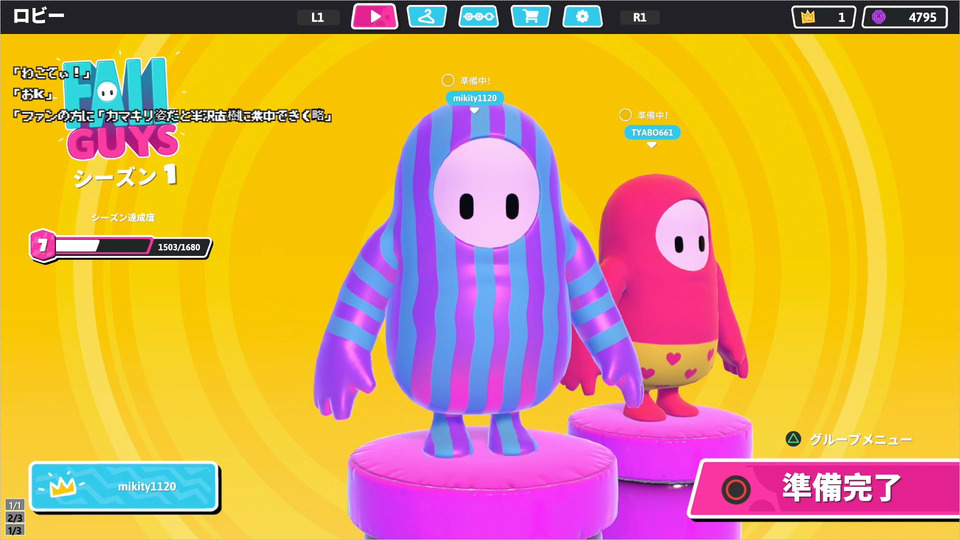Click the 準備完了 ready button
This screenshot has height=540, width=960.
(x=825, y=489)
